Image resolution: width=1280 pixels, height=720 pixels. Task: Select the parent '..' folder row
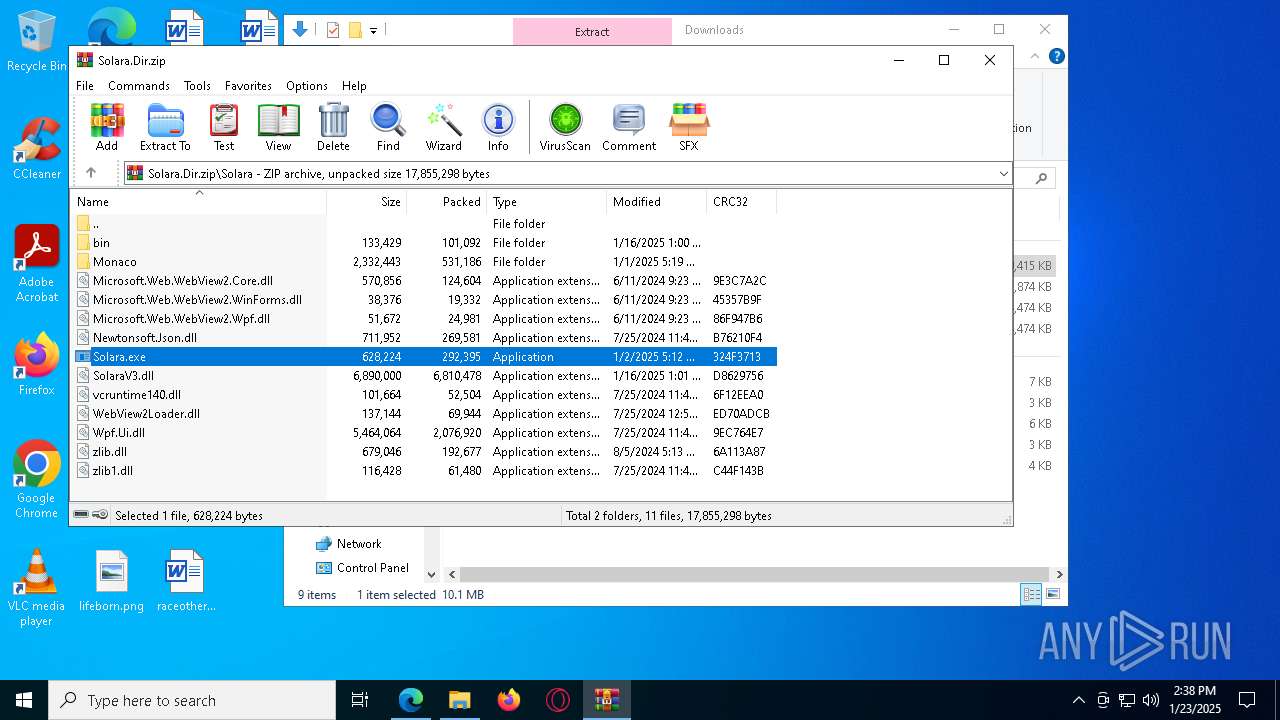[425, 224]
